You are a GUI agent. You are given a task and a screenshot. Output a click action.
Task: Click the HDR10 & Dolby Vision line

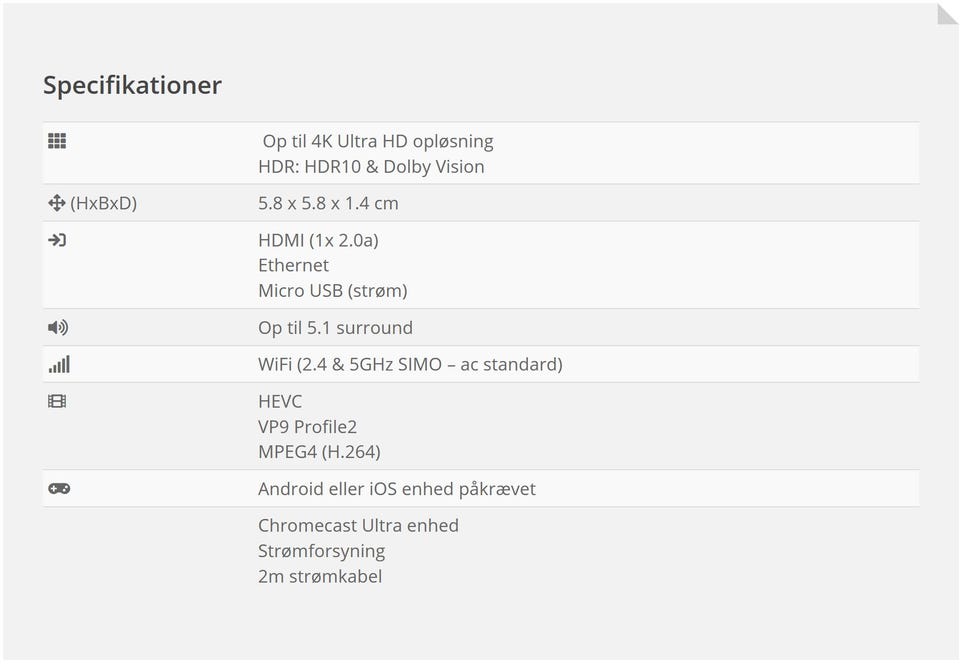[371, 167]
